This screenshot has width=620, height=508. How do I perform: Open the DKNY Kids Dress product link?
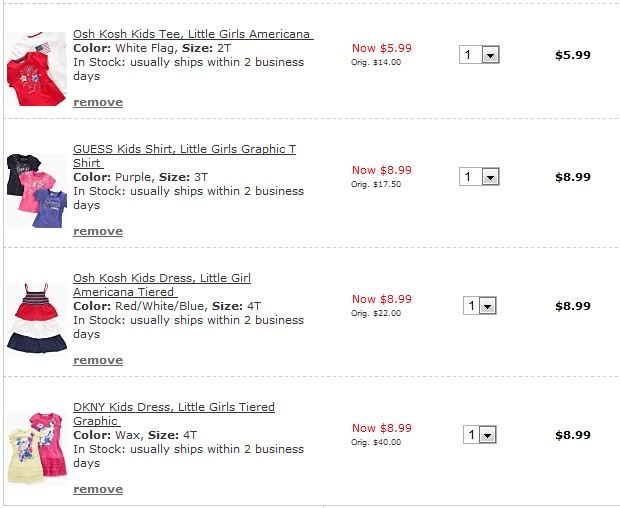pos(173,407)
